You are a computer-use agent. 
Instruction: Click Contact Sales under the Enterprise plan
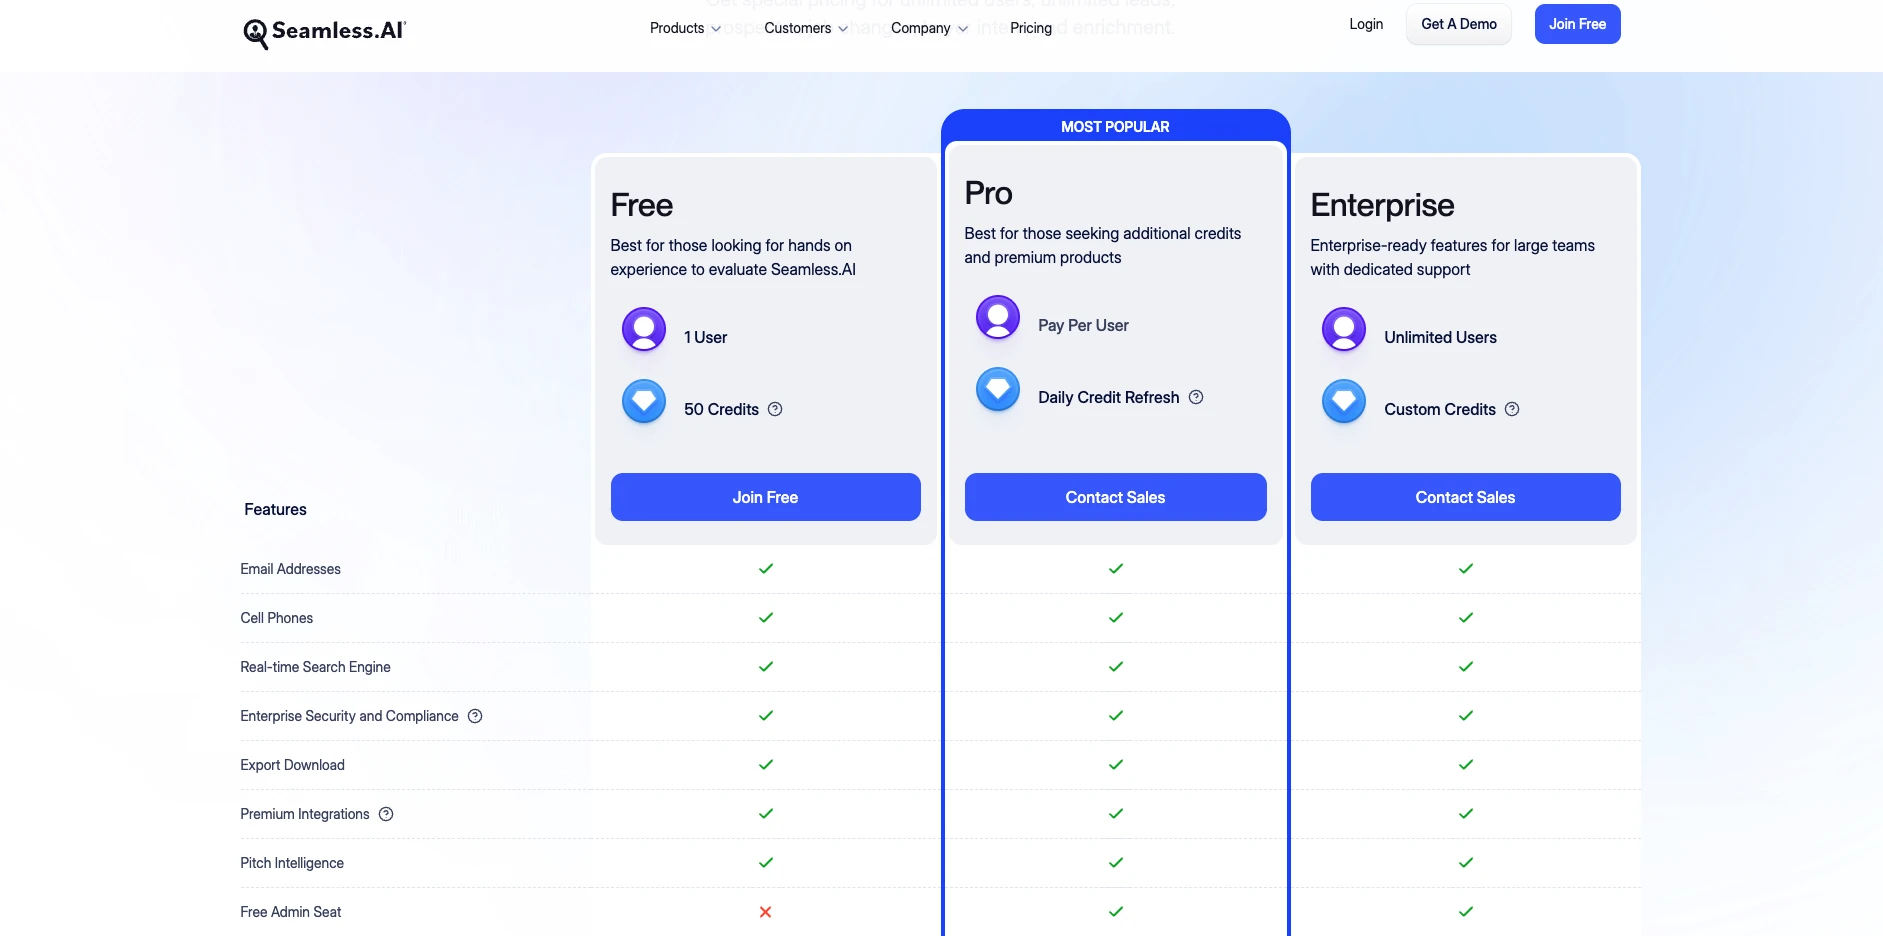click(1465, 497)
